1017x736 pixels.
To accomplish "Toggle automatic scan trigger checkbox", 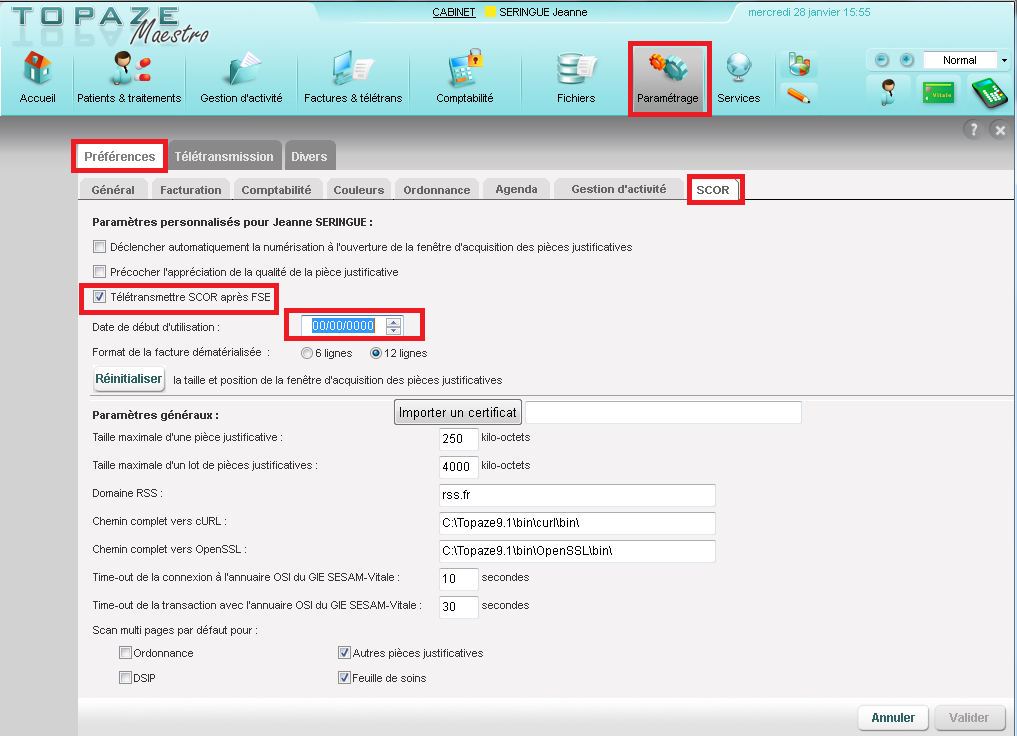I will [99, 246].
